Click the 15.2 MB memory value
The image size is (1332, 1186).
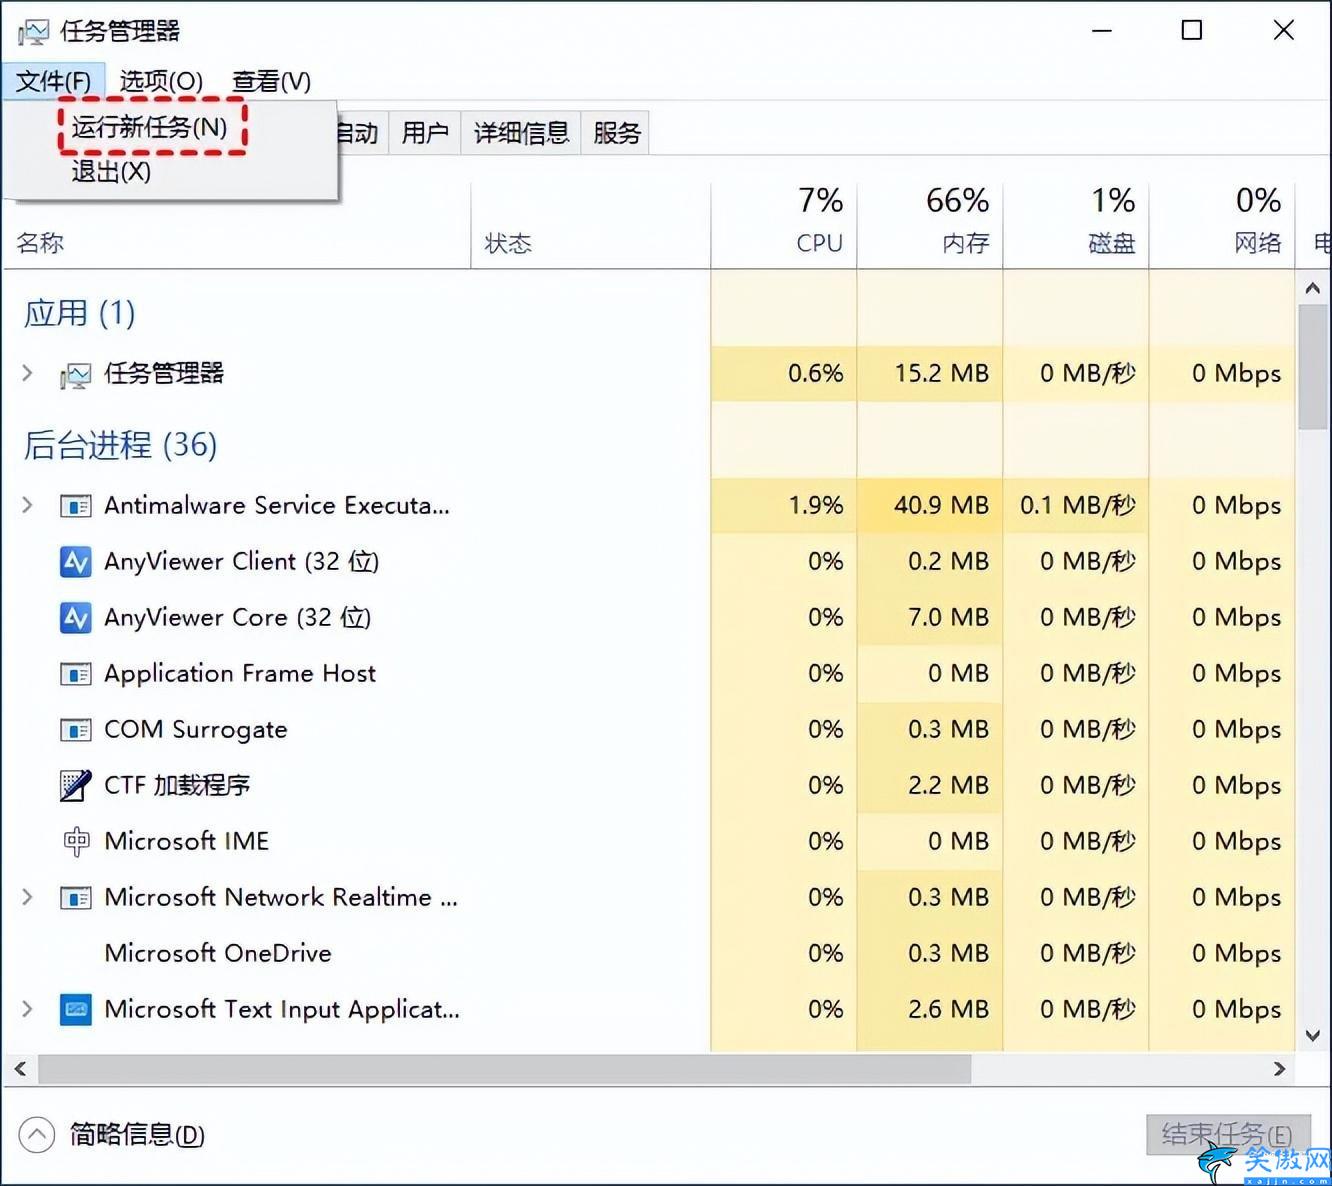[x=941, y=374]
